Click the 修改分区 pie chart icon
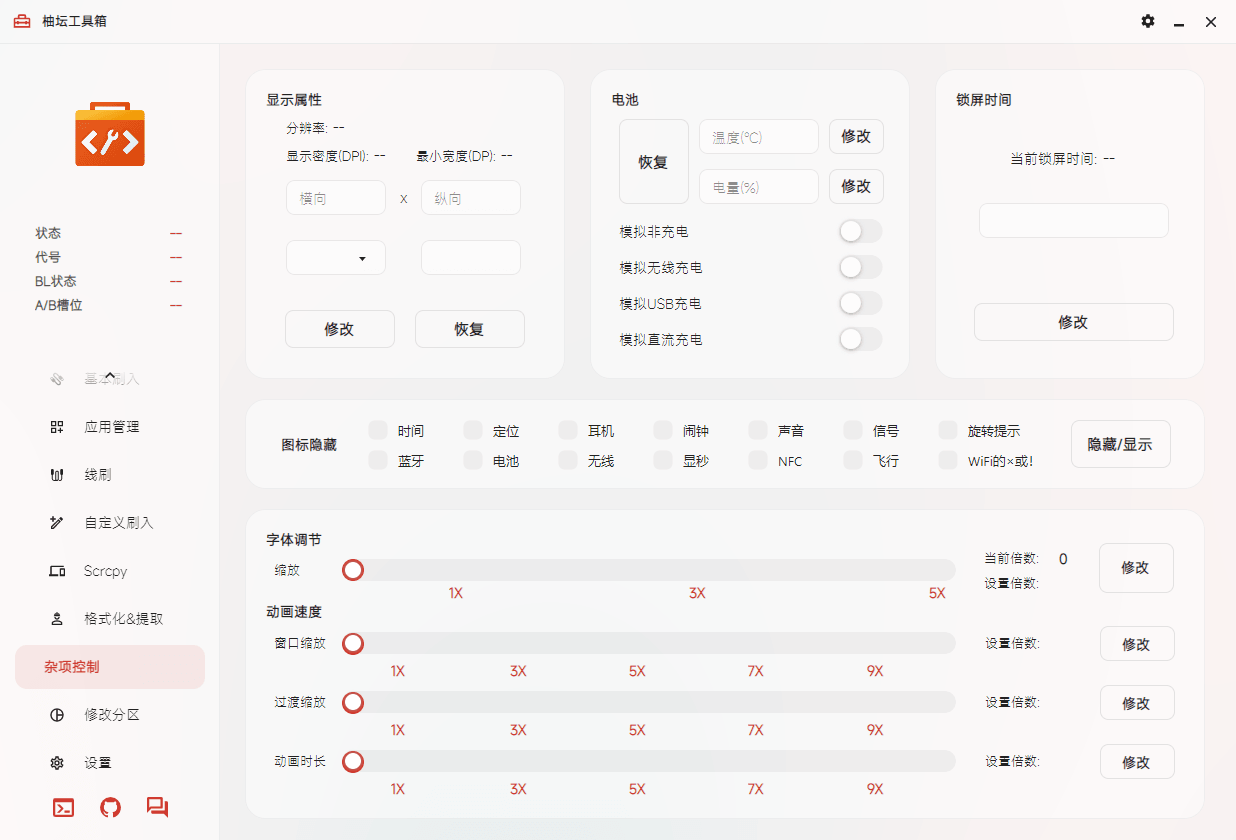The height and width of the screenshot is (840, 1236). coord(57,715)
